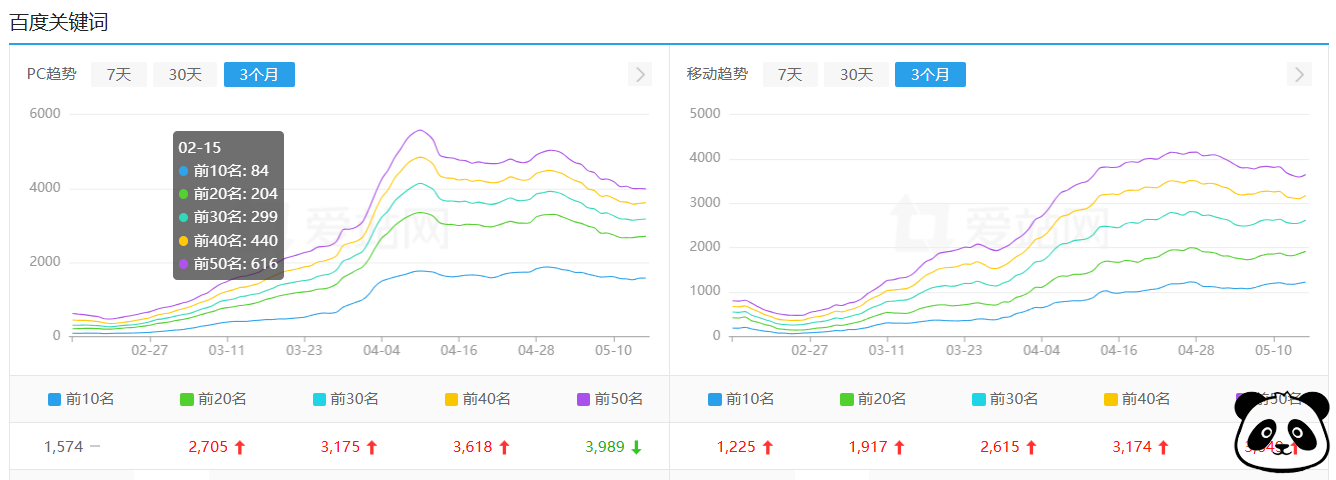Screen dimensions: 1336x480
Task: Select the mobile trend 7天 tab
Action: (790, 74)
